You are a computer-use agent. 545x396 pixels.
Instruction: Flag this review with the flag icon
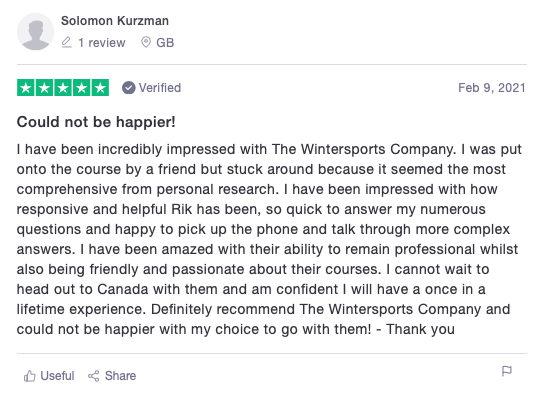click(507, 371)
